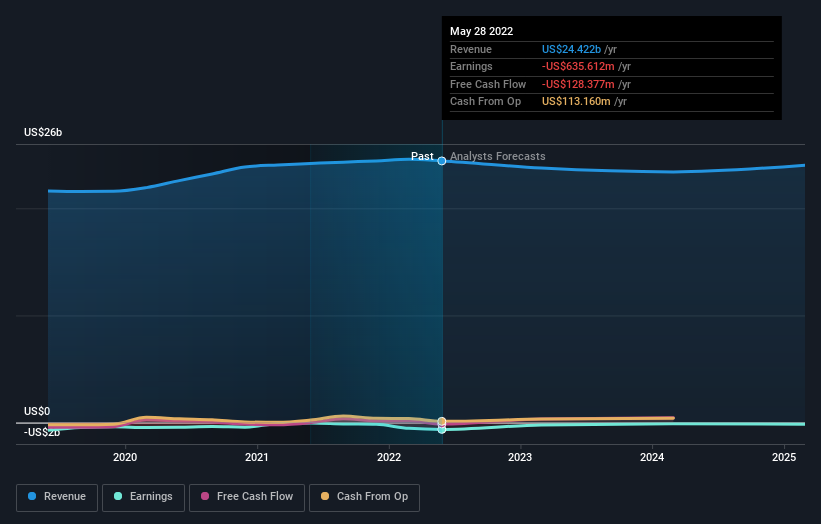This screenshot has width=821, height=524.
Task: Click the -US$2b y-axis label
Action: 42,432
